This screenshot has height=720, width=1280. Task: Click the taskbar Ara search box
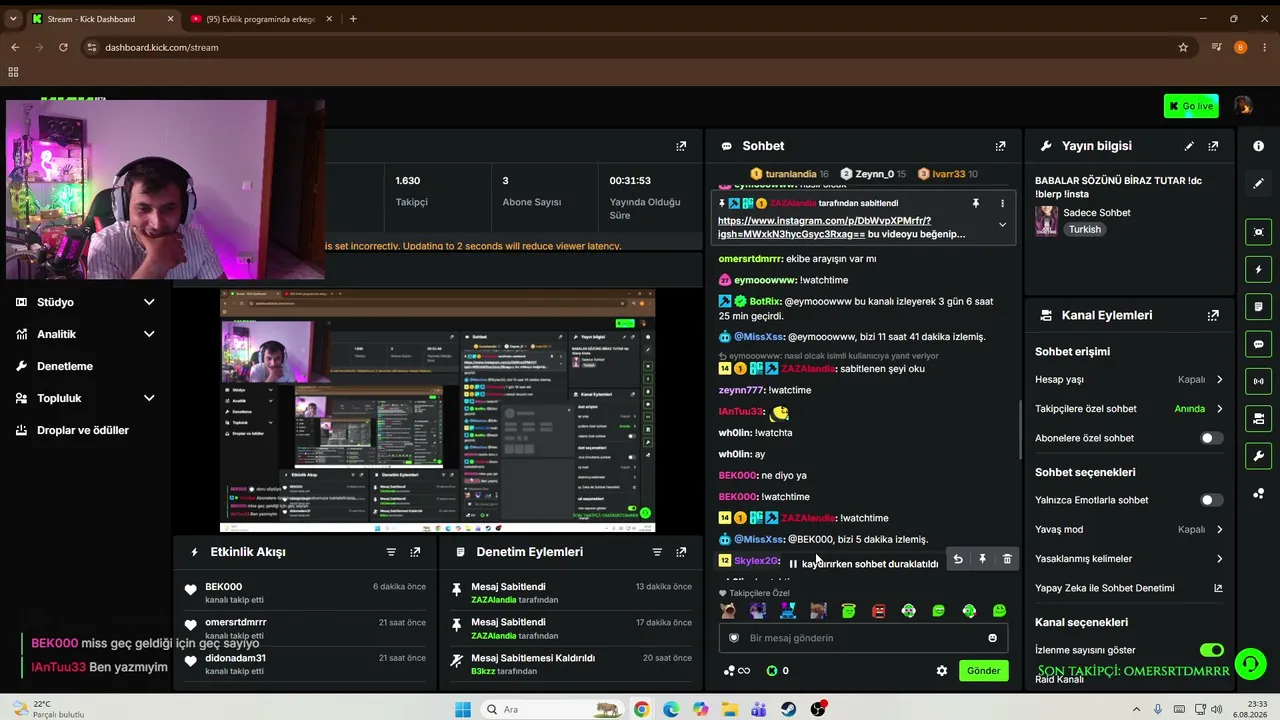[x=551, y=709]
